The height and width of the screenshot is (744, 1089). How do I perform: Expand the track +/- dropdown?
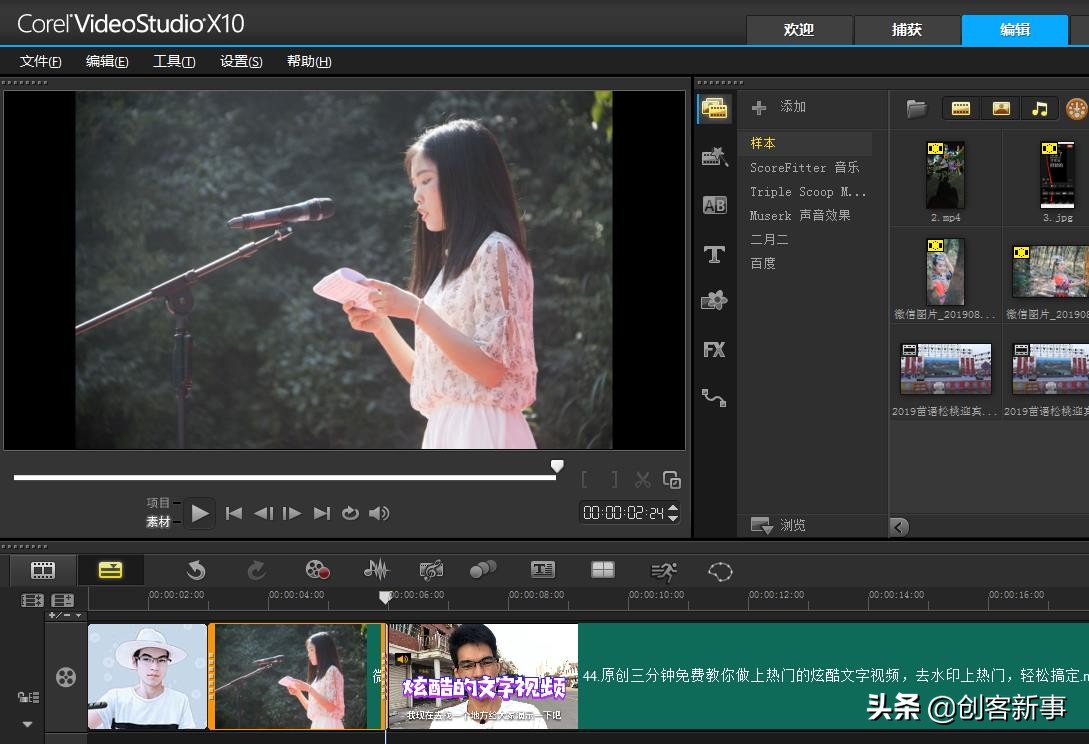click(x=66, y=616)
